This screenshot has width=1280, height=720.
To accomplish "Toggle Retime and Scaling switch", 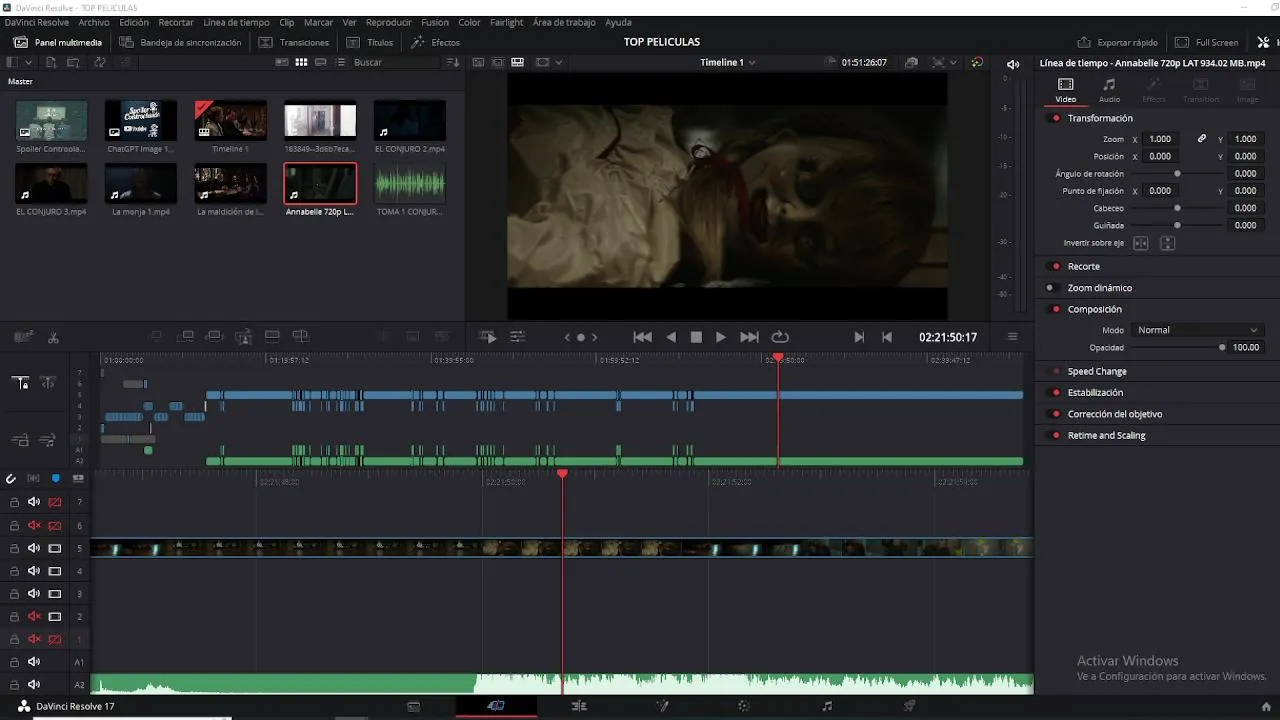I will pos(1056,436).
